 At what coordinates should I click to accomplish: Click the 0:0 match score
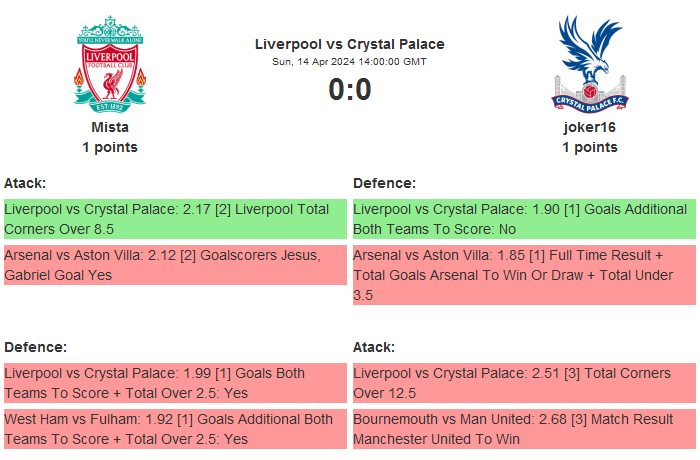tap(349, 90)
